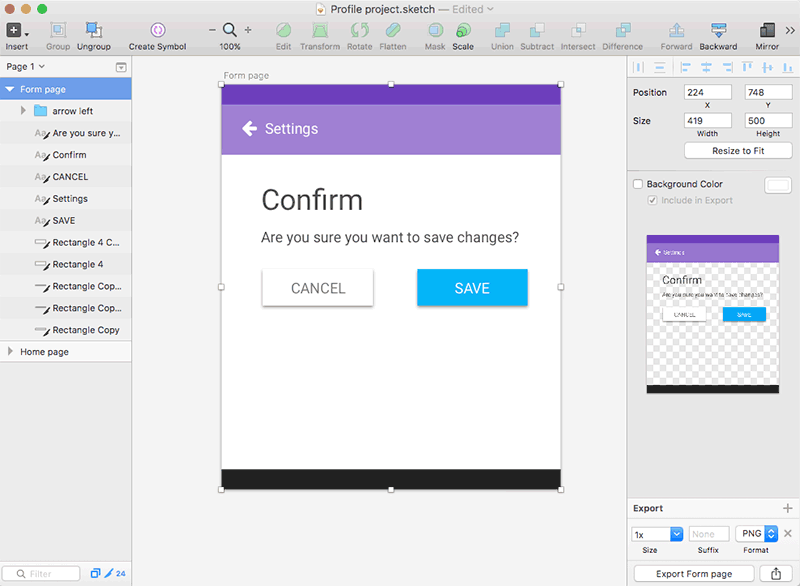Enable the Background Color checkbox
This screenshot has width=800, height=586.
click(637, 184)
